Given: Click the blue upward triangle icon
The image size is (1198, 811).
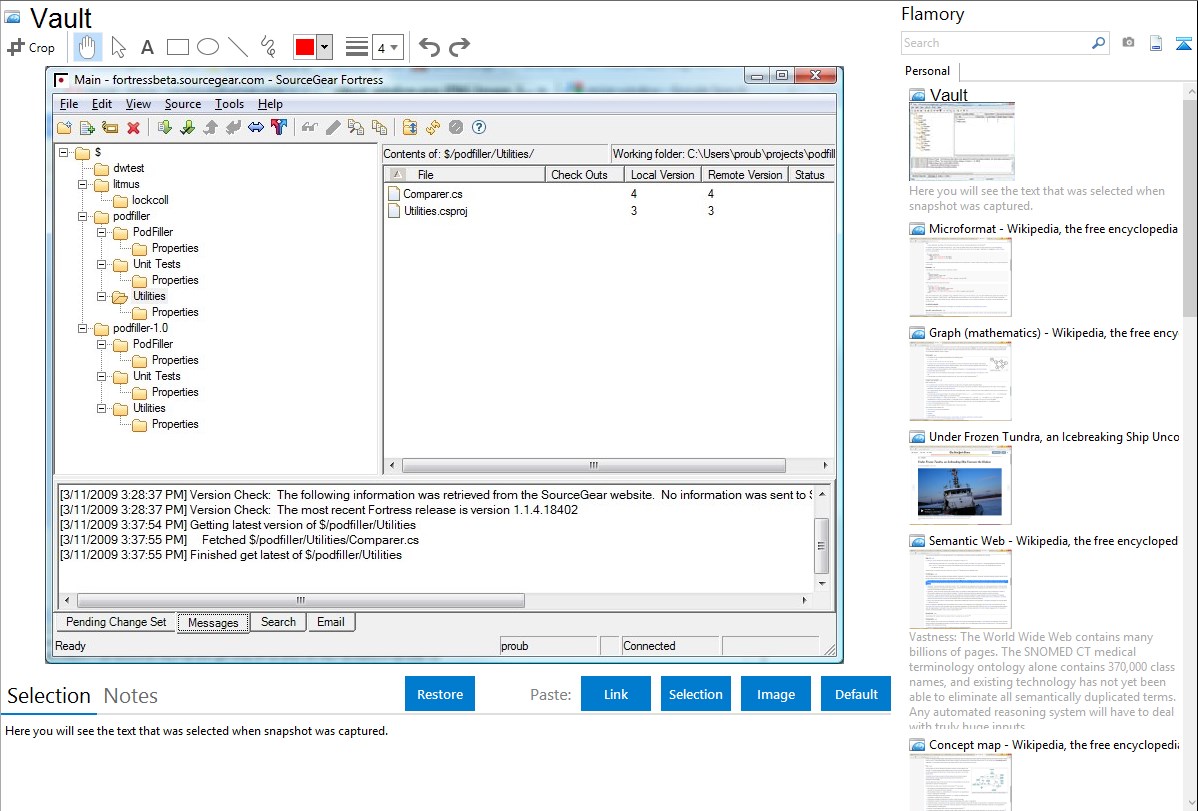Looking at the screenshot, I should click(x=1183, y=43).
